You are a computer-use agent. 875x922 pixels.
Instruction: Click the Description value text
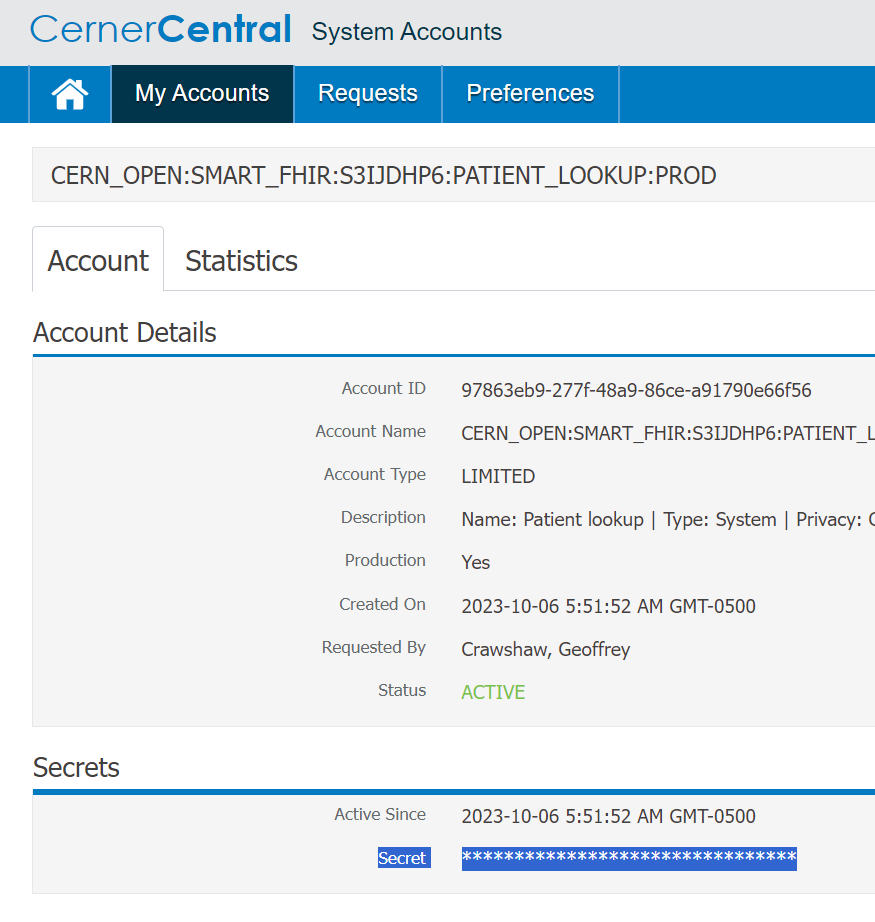click(666, 520)
